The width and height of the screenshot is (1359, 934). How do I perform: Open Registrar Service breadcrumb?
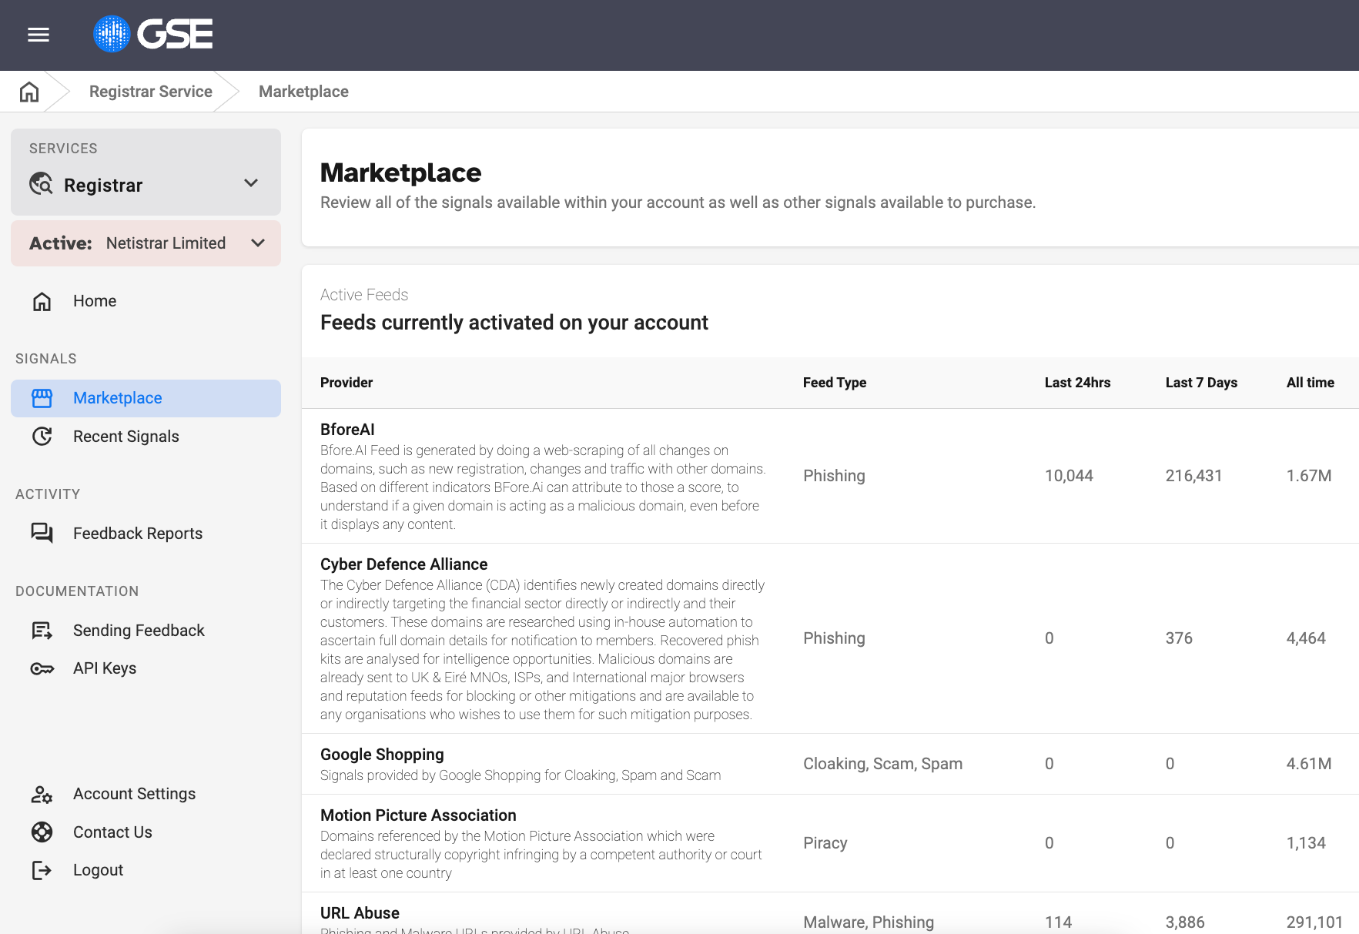click(151, 92)
